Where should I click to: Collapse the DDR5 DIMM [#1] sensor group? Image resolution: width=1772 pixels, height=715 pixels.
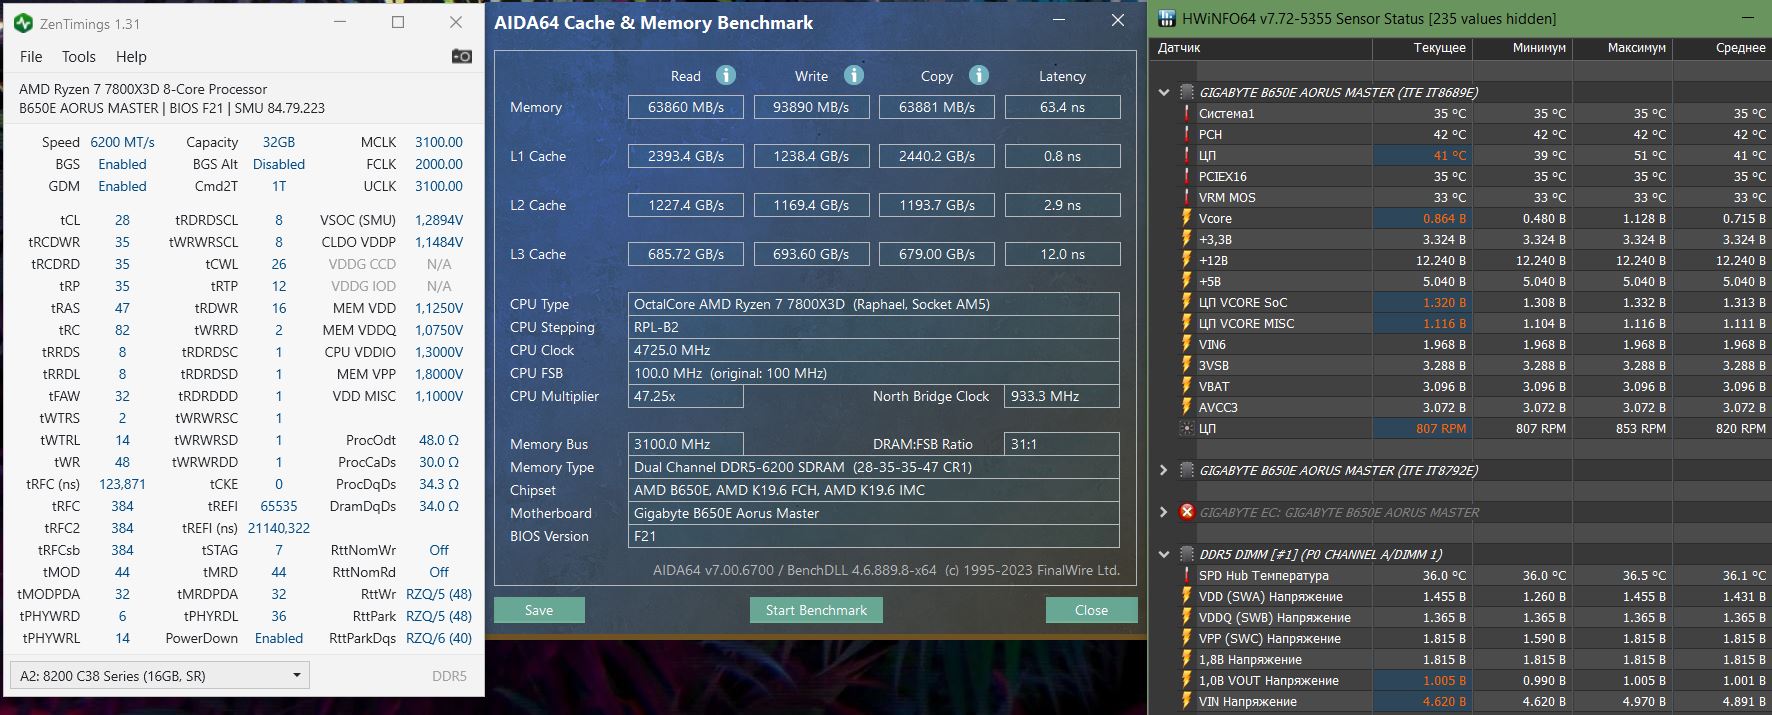1163,554
